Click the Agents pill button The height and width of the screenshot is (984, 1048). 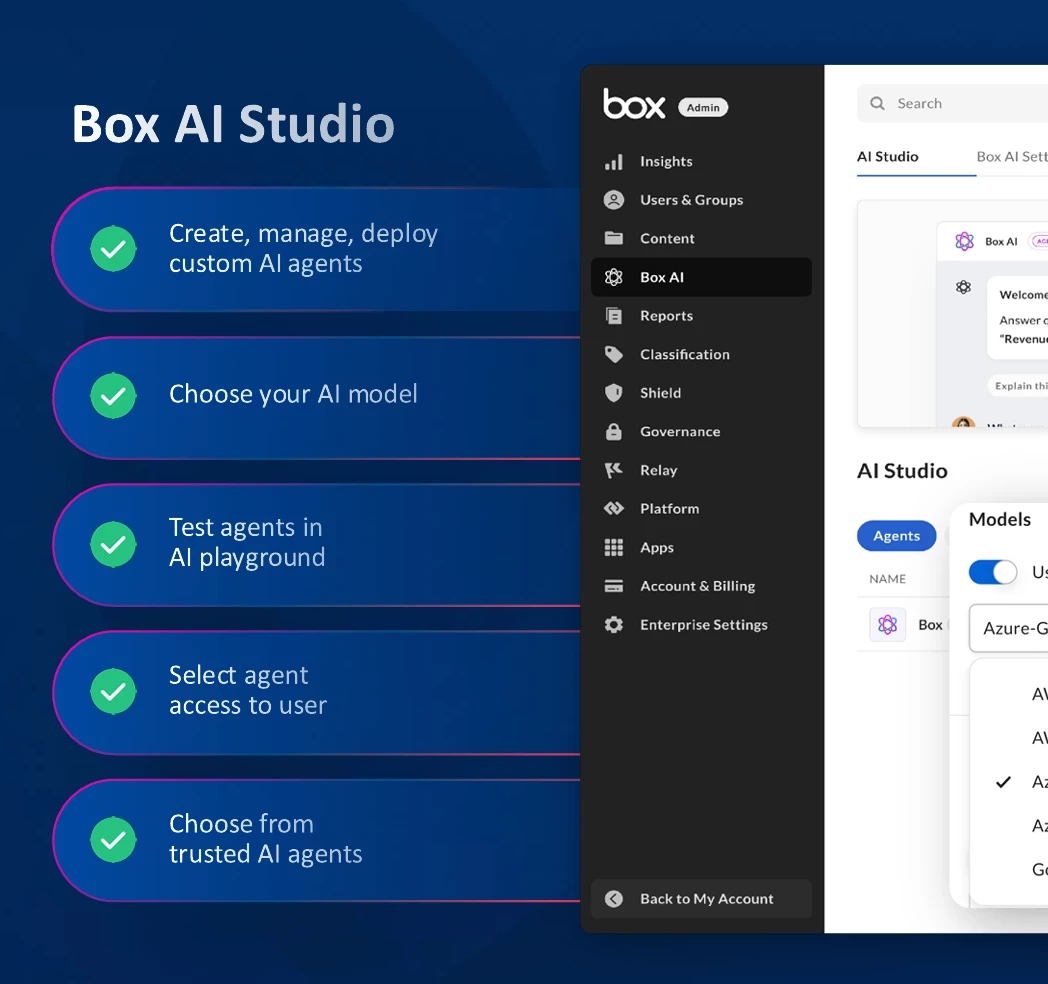(x=896, y=536)
